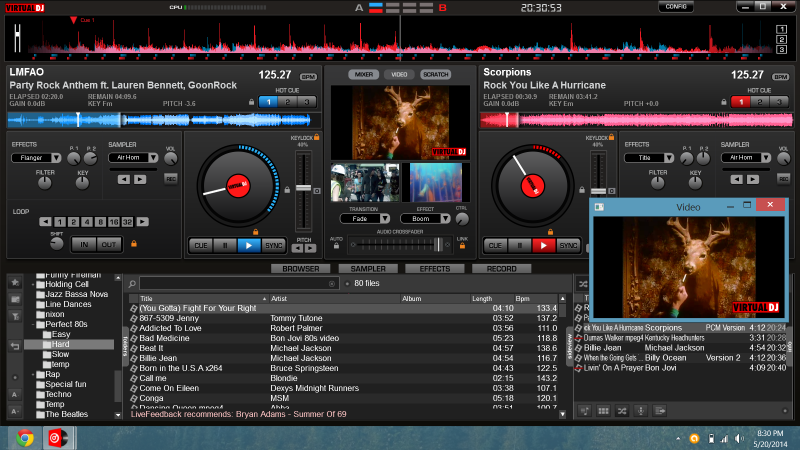Play the right deck (Scorpions)
Image resolution: width=800 pixels, height=450 pixels.
click(x=543, y=245)
